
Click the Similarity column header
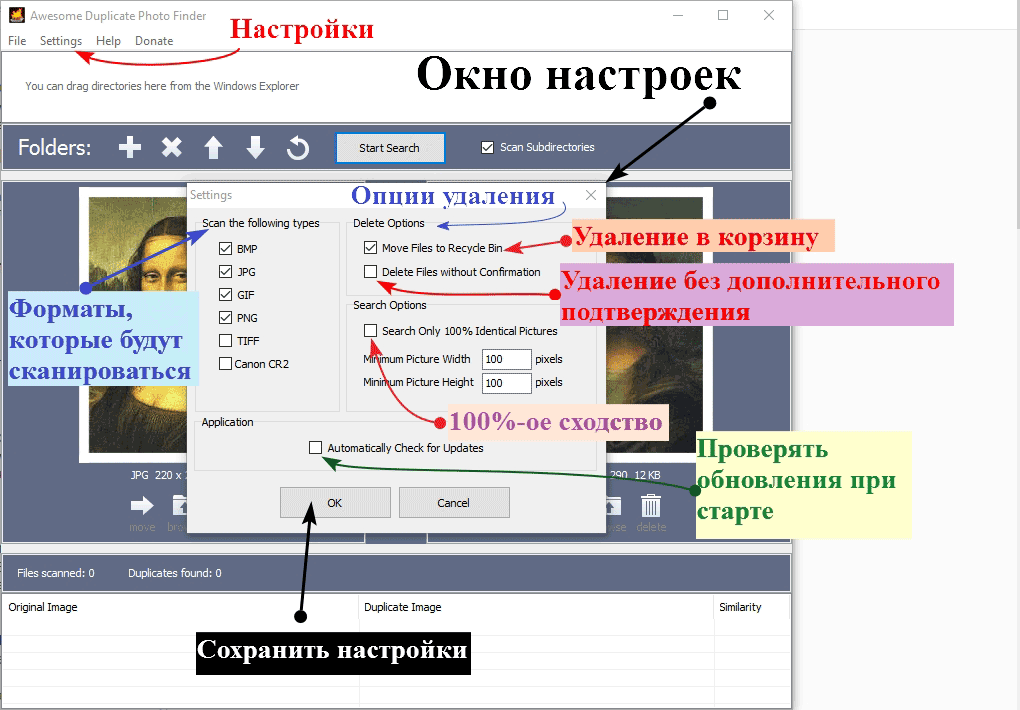[740, 607]
